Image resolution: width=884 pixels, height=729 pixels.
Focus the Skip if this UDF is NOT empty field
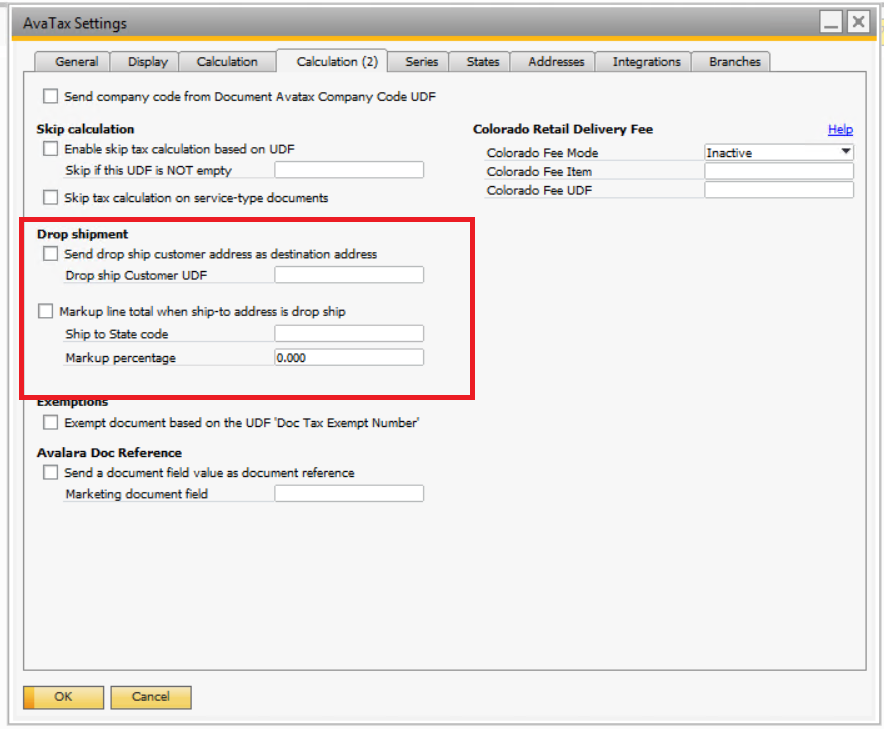pos(349,170)
